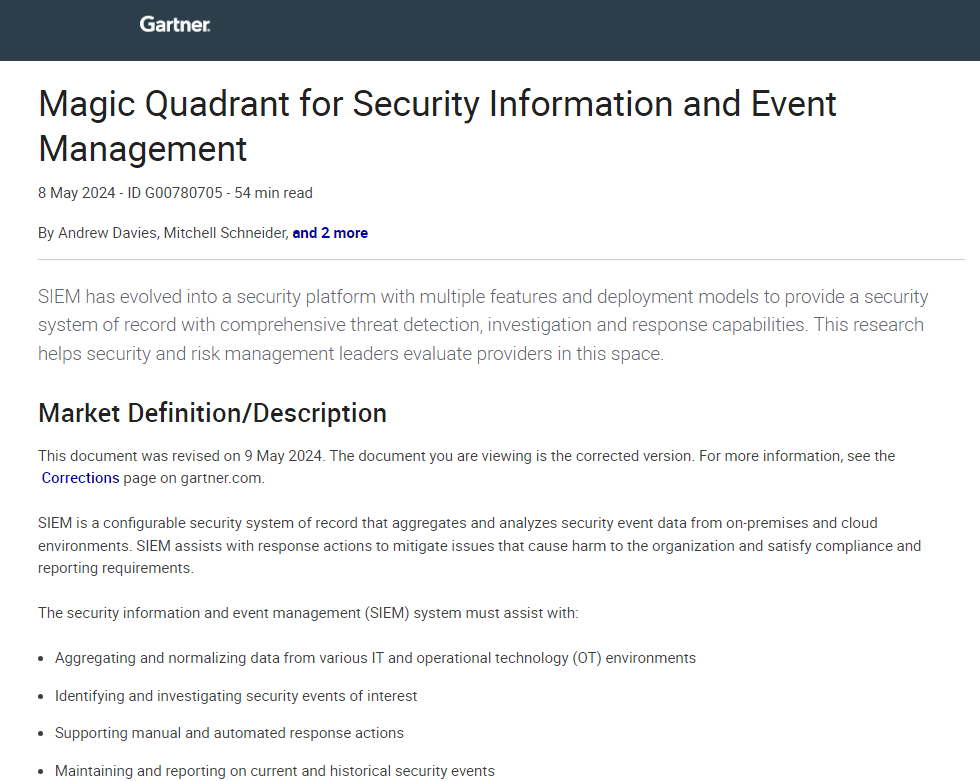Click the Magic Quadrant report title

pos(437,126)
